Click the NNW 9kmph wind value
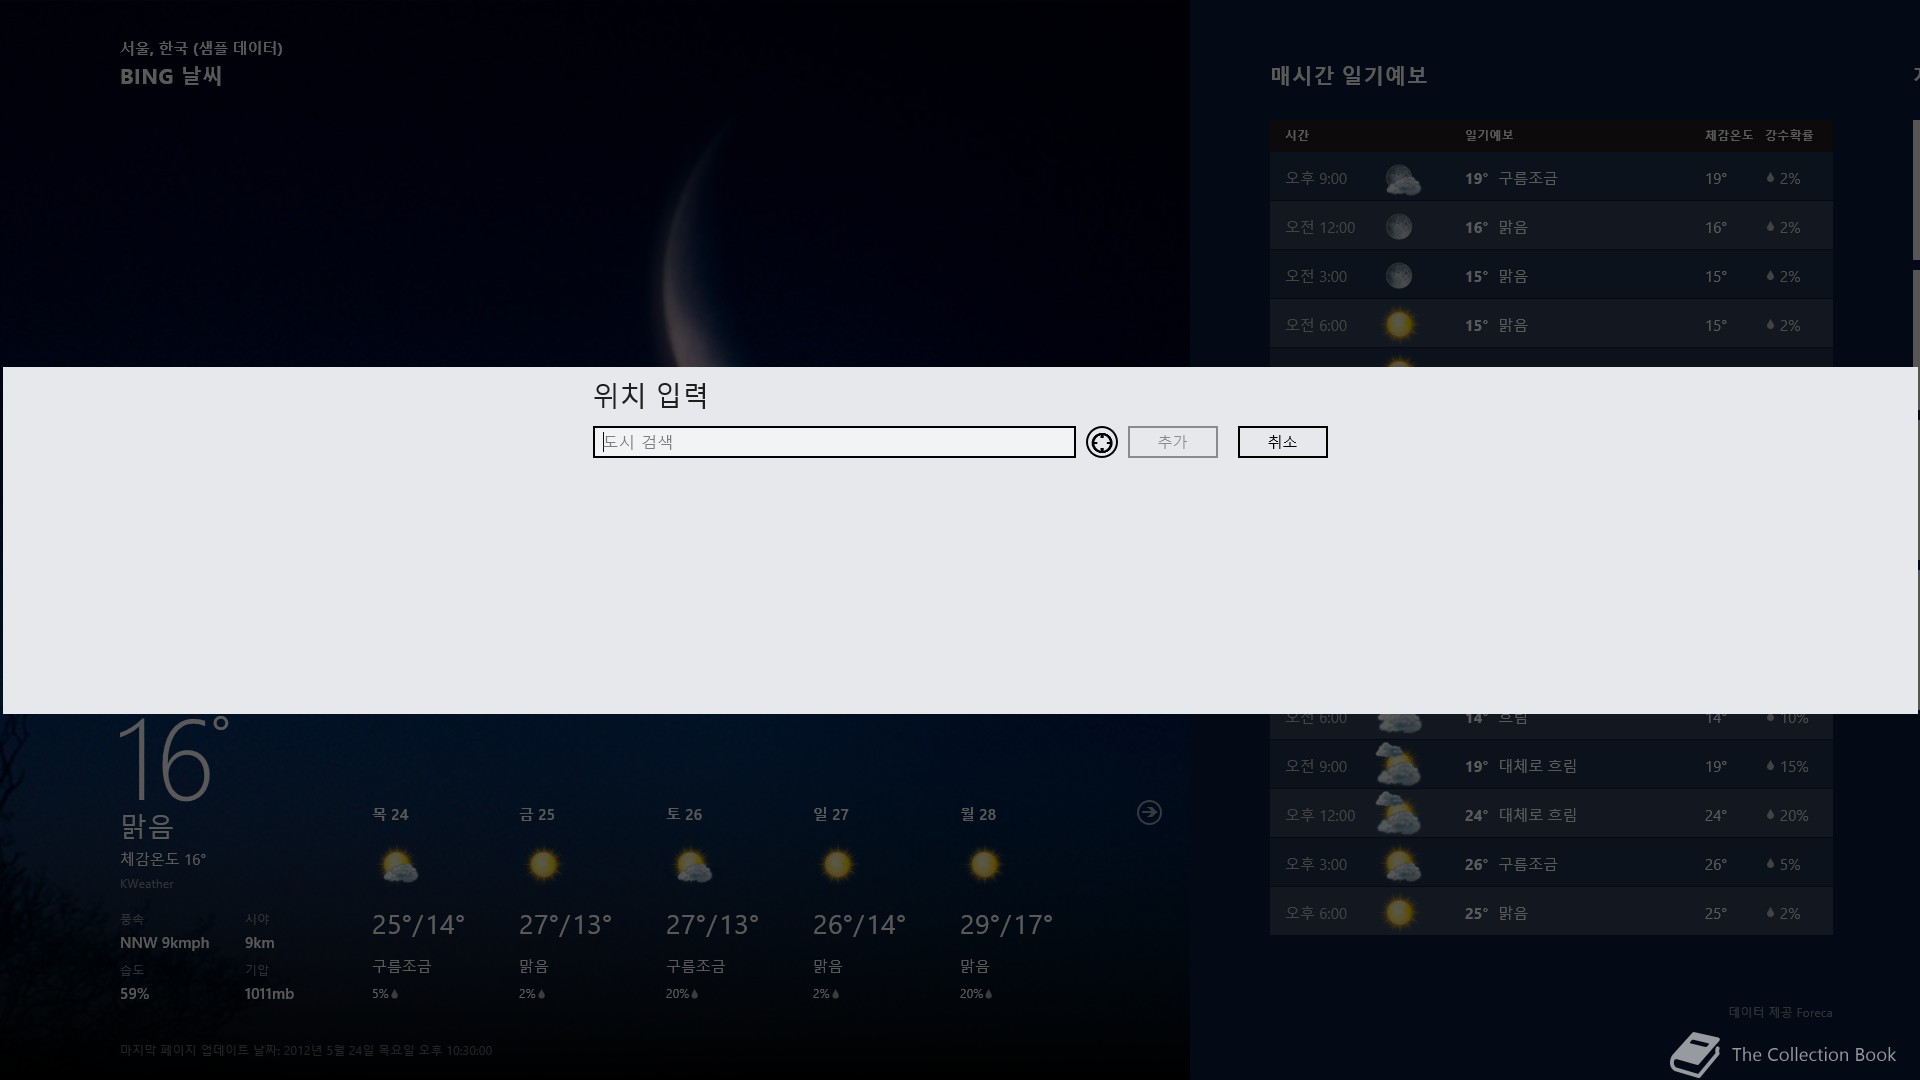This screenshot has width=1920, height=1080. (165, 943)
